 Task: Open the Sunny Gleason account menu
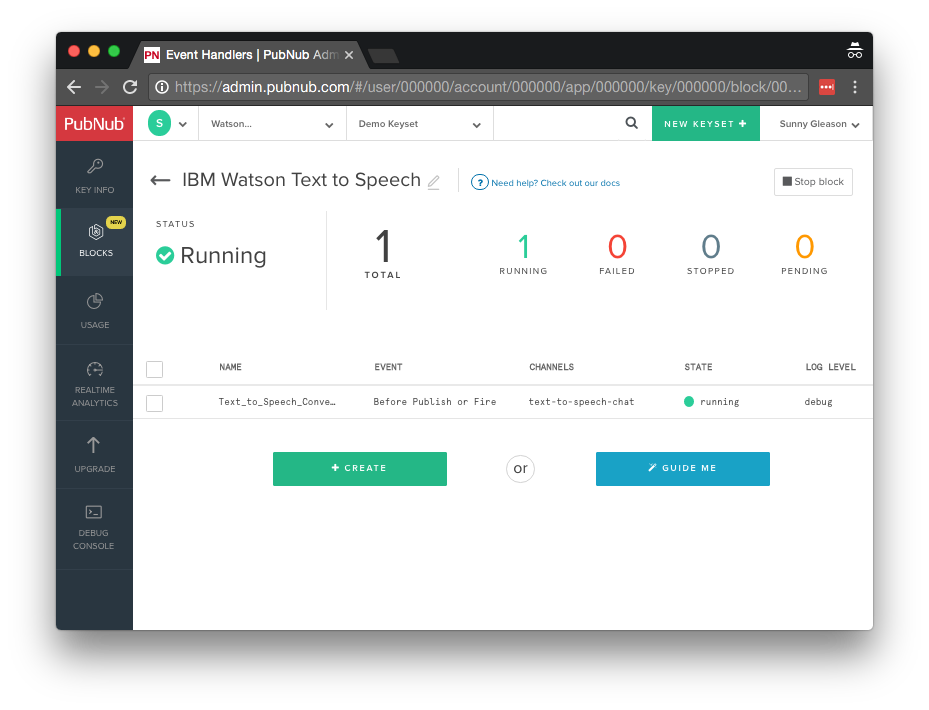[819, 124]
